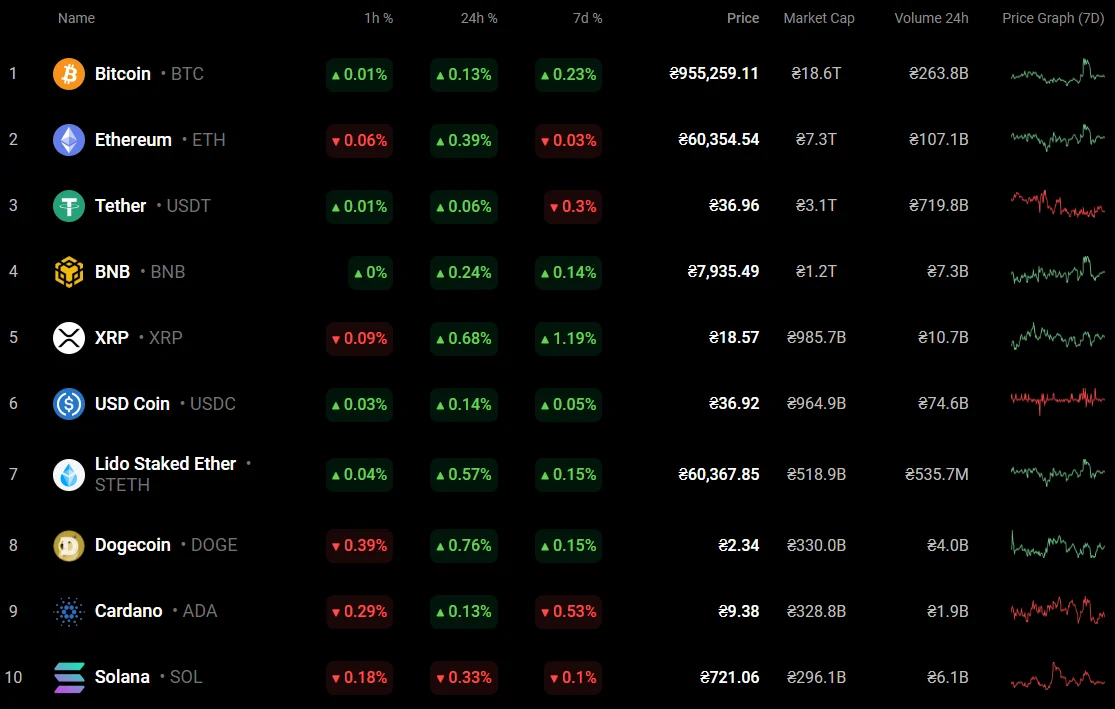Click the USD Coin logo icon
Image resolution: width=1115 pixels, height=709 pixels.
point(69,404)
